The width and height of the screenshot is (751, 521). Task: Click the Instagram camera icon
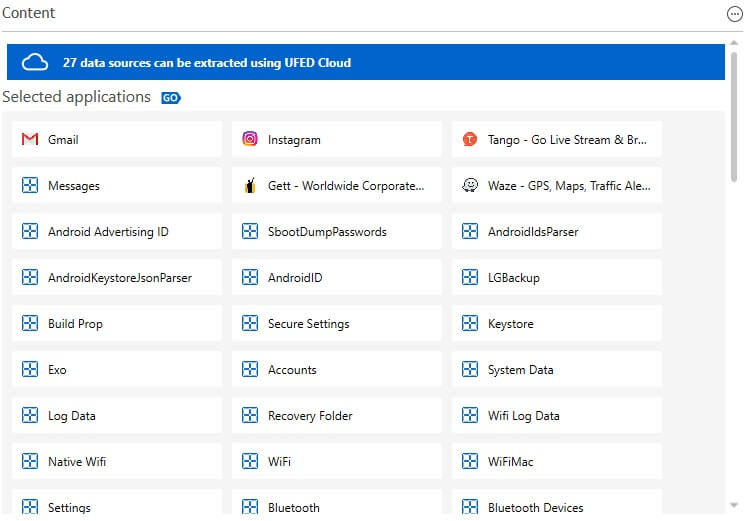(x=250, y=139)
